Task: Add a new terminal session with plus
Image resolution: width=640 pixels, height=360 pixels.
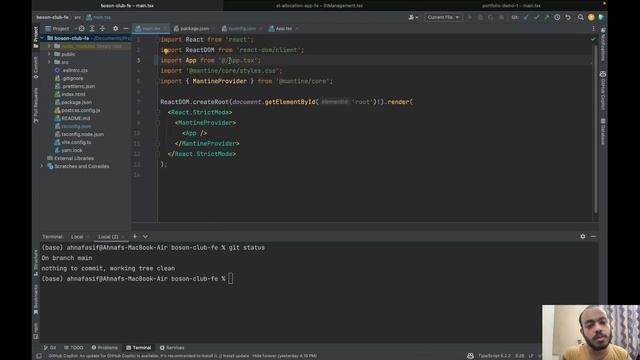Action: pyautogui.click(x=135, y=236)
